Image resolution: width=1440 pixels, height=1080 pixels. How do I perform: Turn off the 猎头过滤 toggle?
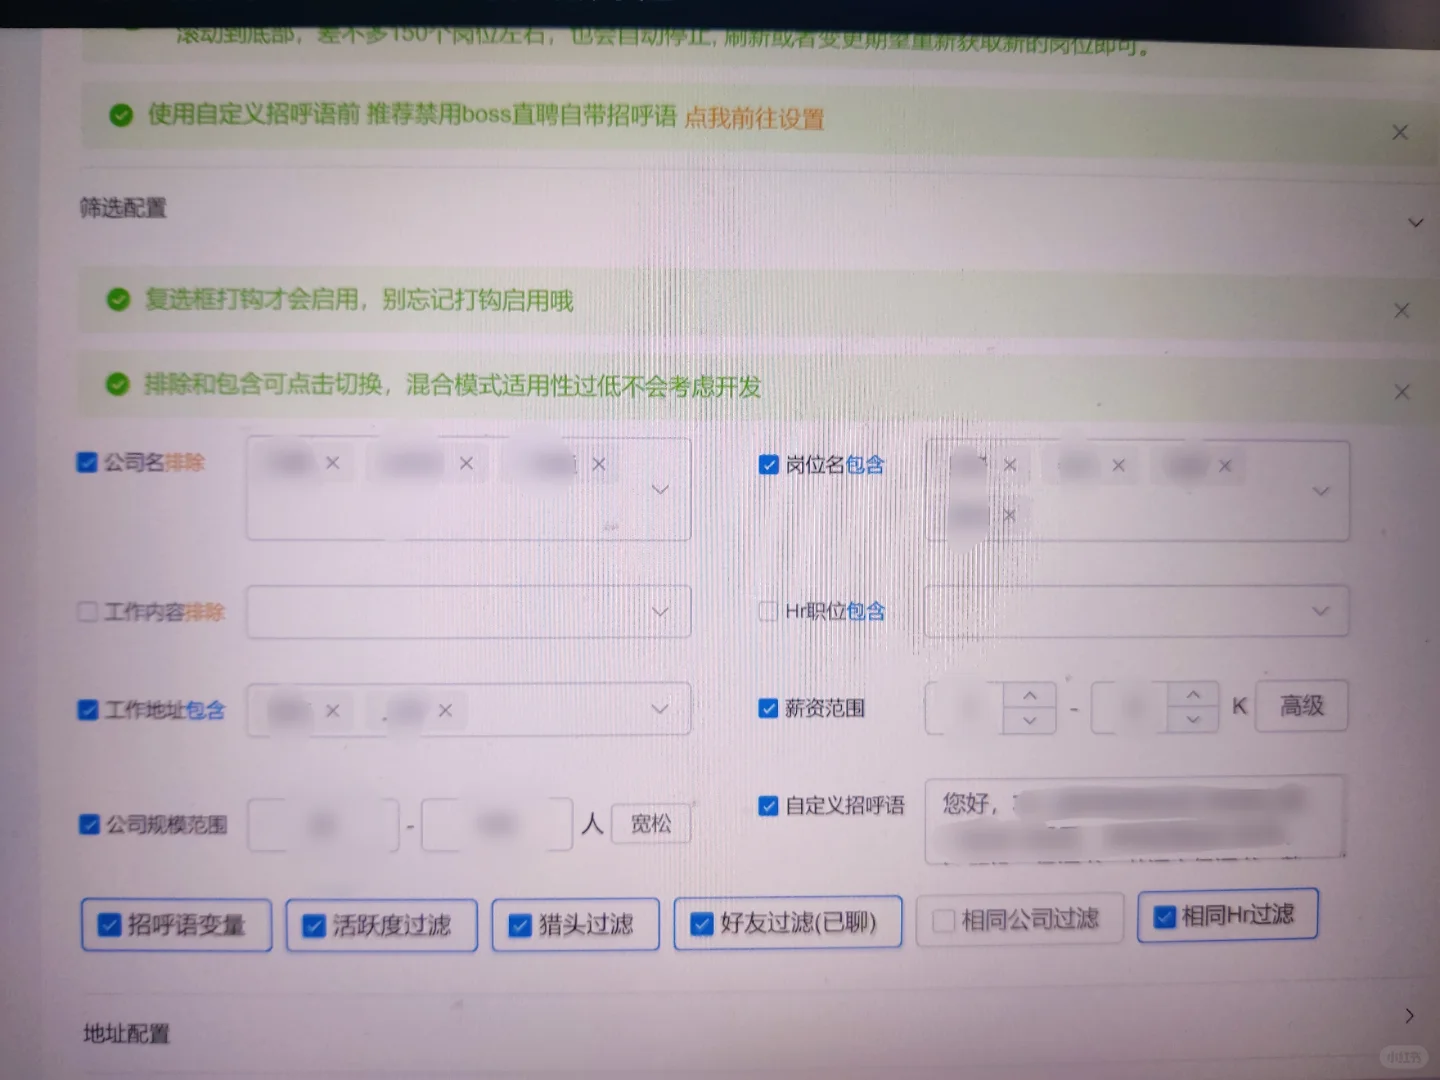519,924
